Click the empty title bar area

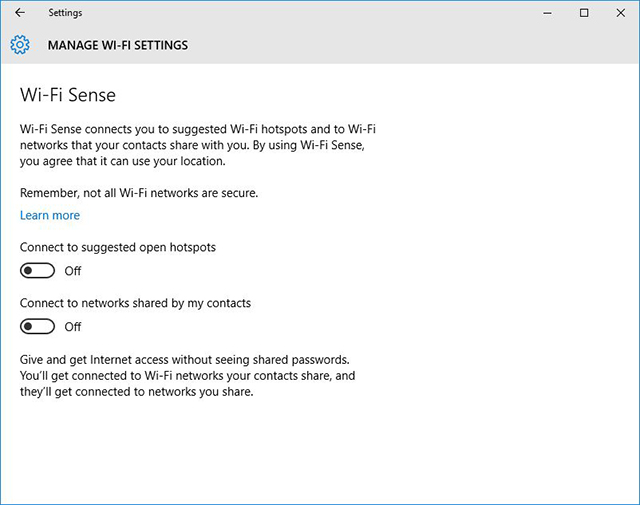coord(300,13)
